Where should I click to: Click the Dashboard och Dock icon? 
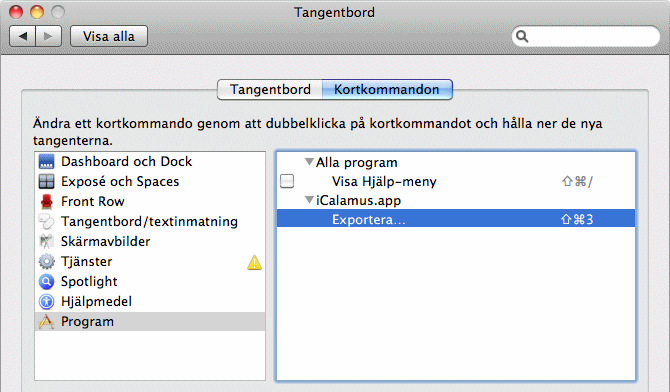pyautogui.click(x=47, y=162)
